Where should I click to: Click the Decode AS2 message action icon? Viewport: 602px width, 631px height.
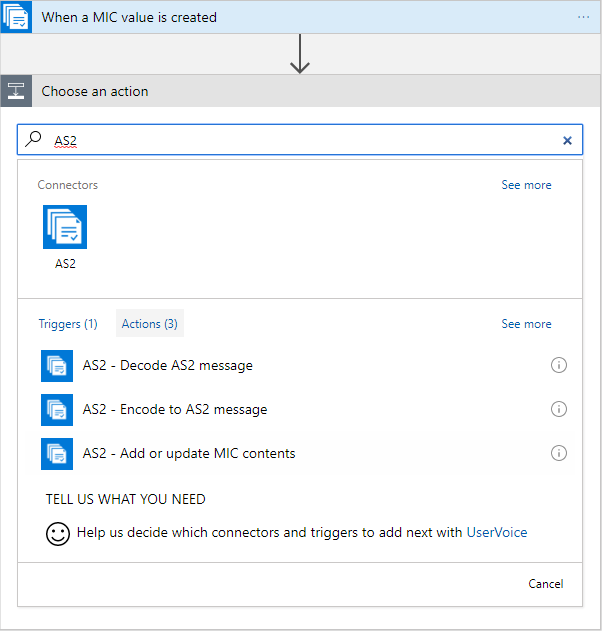57,366
